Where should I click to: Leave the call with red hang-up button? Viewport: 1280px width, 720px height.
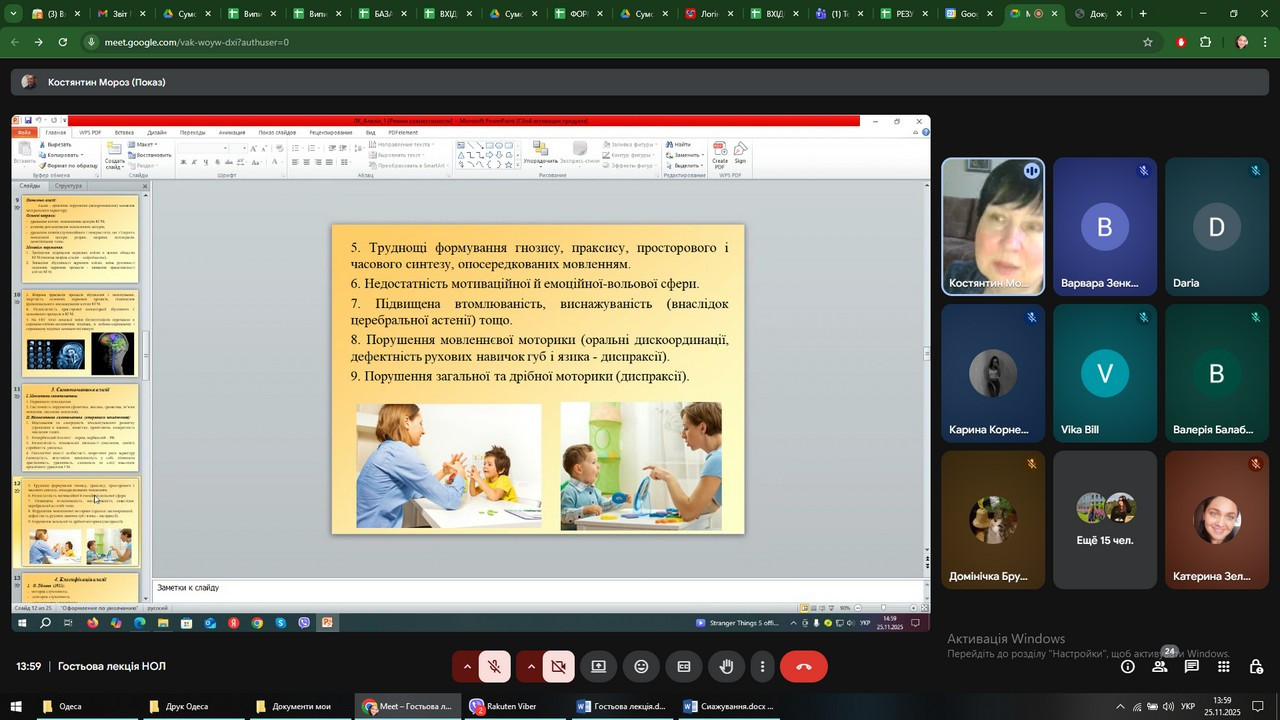pyautogui.click(x=803, y=666)
